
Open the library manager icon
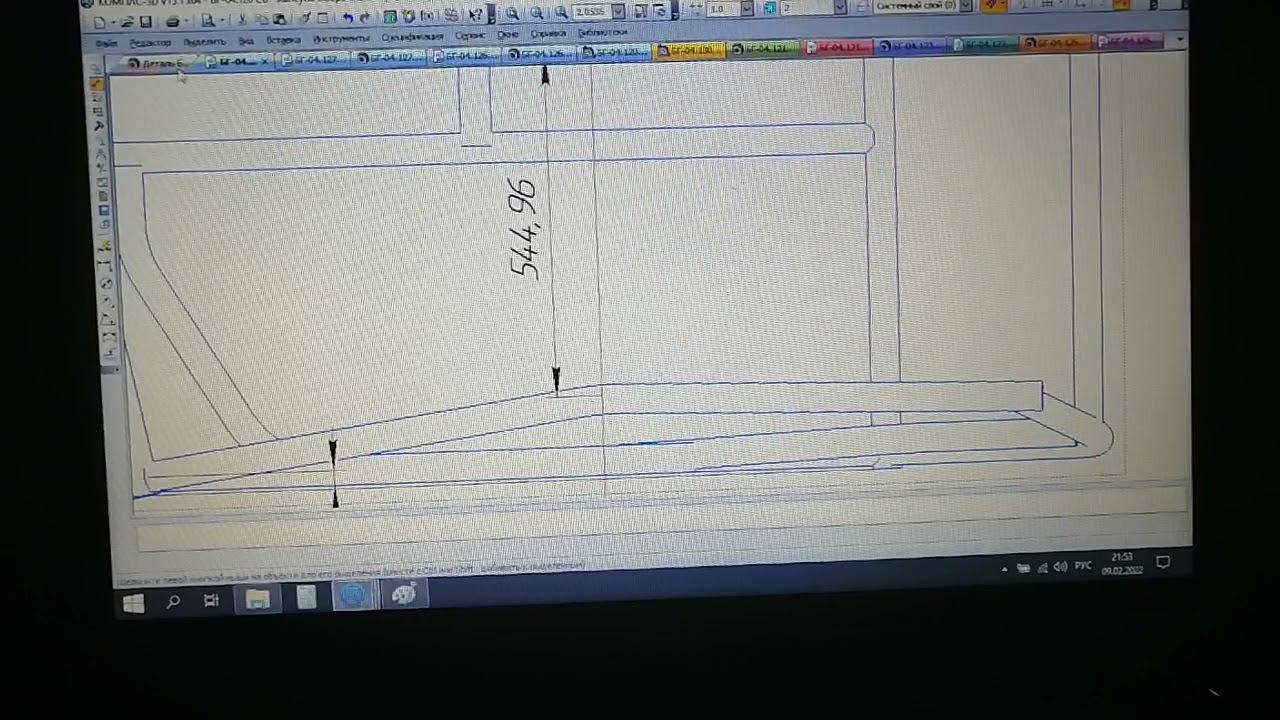pyautogui.click(x=408, y=16)
